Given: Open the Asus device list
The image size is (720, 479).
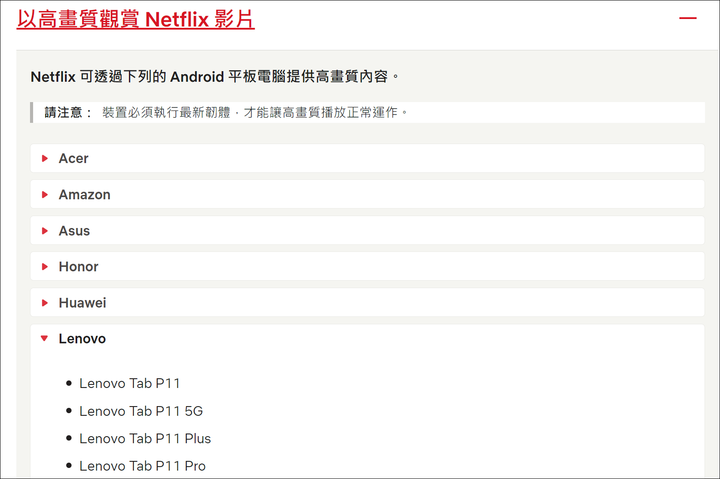Looking at the screenshot, I should coord(367,231).
